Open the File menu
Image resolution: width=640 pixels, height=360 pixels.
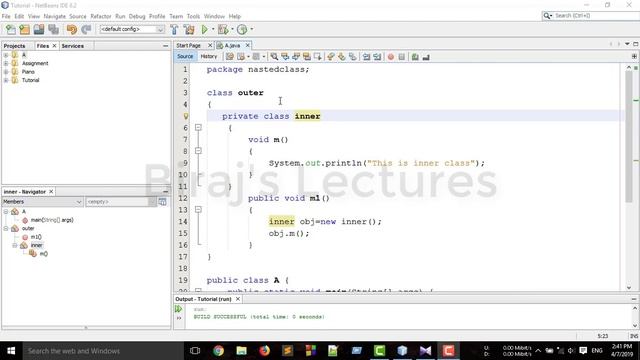pos(6,16)
